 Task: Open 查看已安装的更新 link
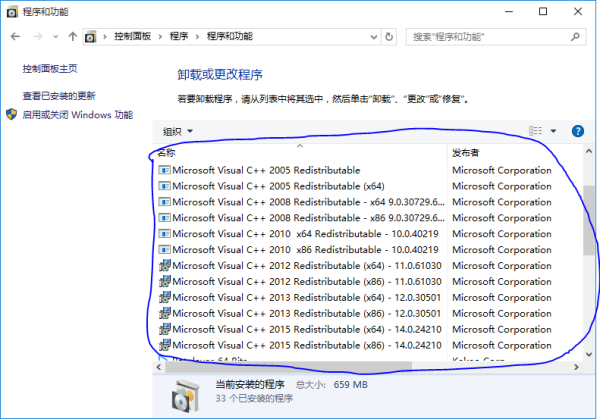click(59, 96)
